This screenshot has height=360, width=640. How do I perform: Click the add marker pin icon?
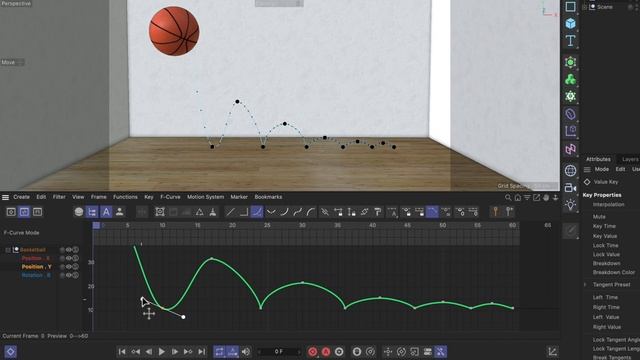(509, 212)
